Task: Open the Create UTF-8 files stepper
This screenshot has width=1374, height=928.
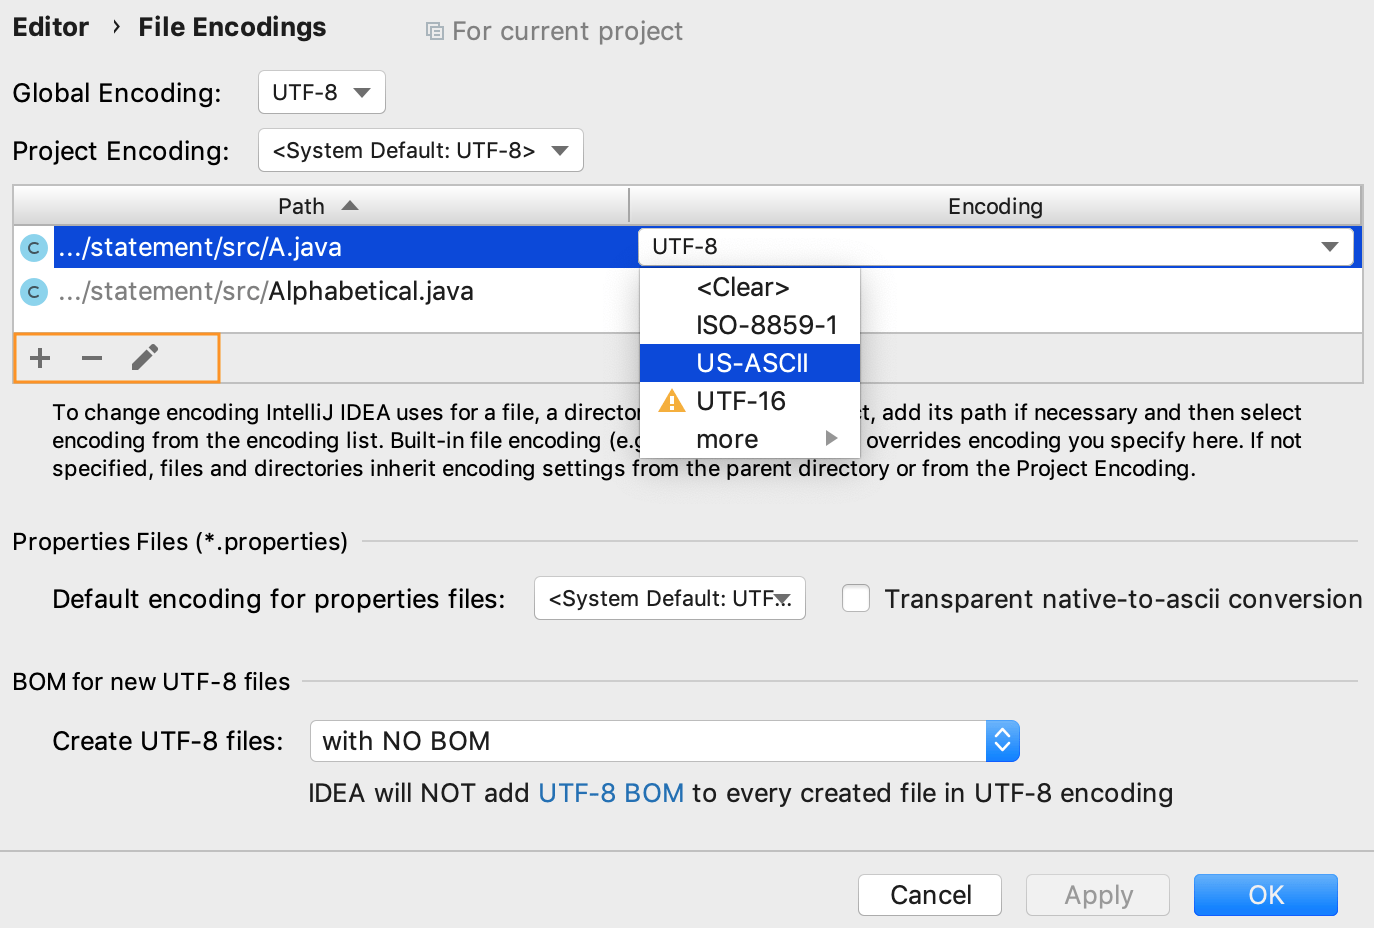Action: click(x=1003, y=741)
